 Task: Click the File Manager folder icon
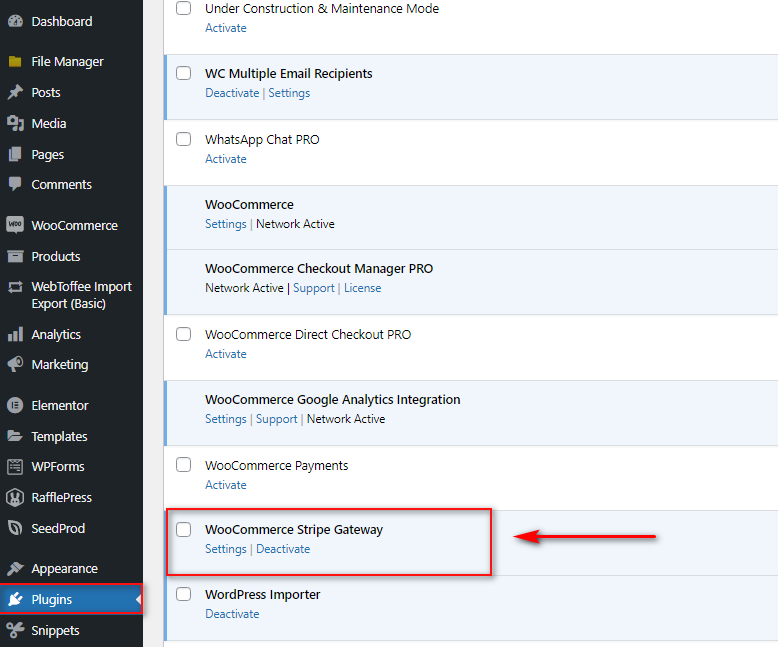15,62
